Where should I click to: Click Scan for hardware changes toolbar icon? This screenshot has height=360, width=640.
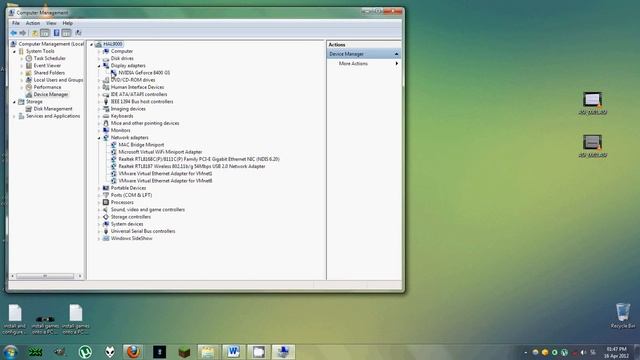tap(78, 33)
